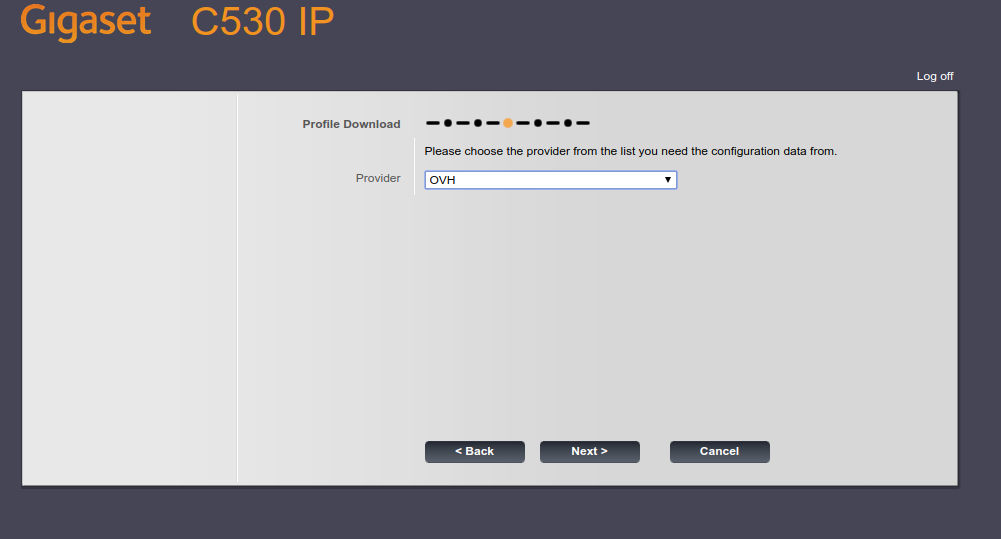The height and width of the screenshot is (539, 1001).
Task: Click the Gigaset logo
Action: [x=85, y=23]
